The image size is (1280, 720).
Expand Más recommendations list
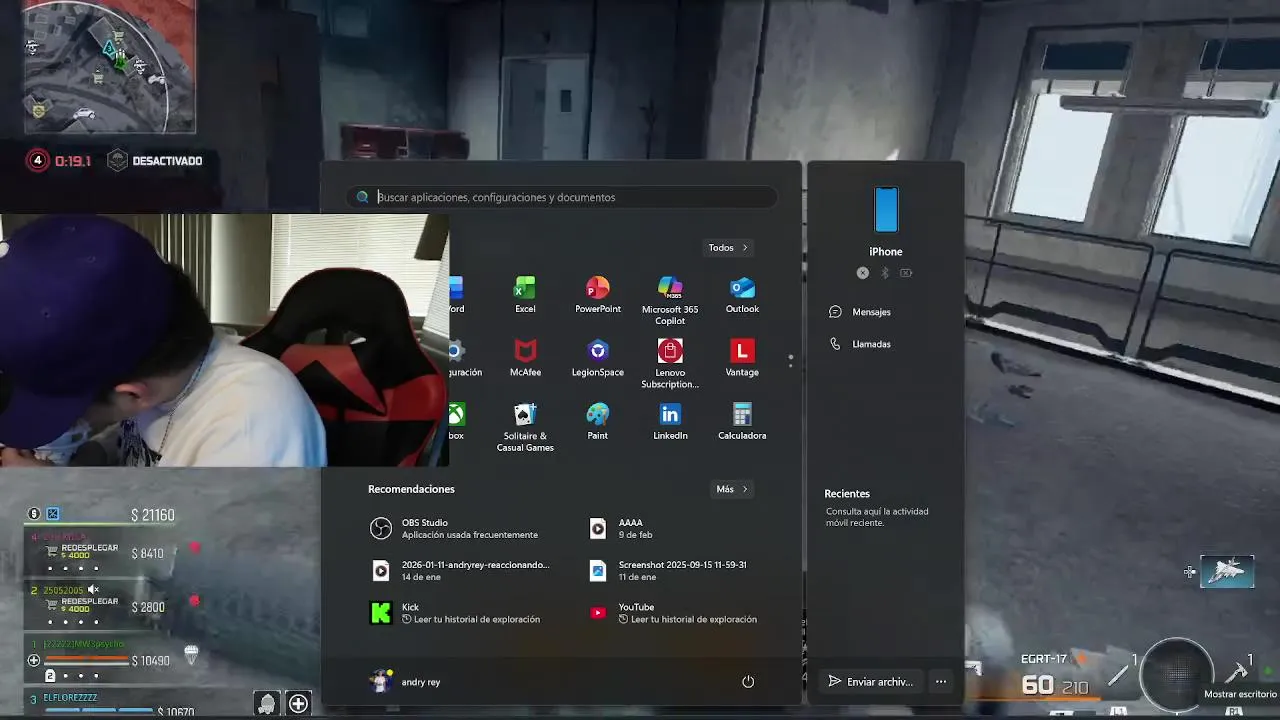[x=732, y=489]
